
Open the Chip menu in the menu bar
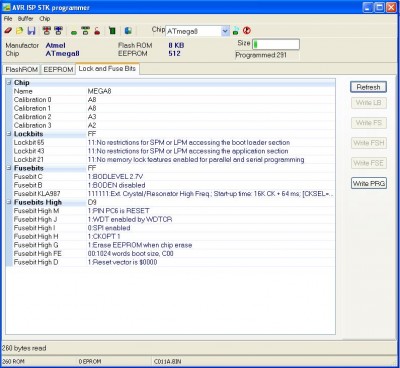click(x=45, y=19)
